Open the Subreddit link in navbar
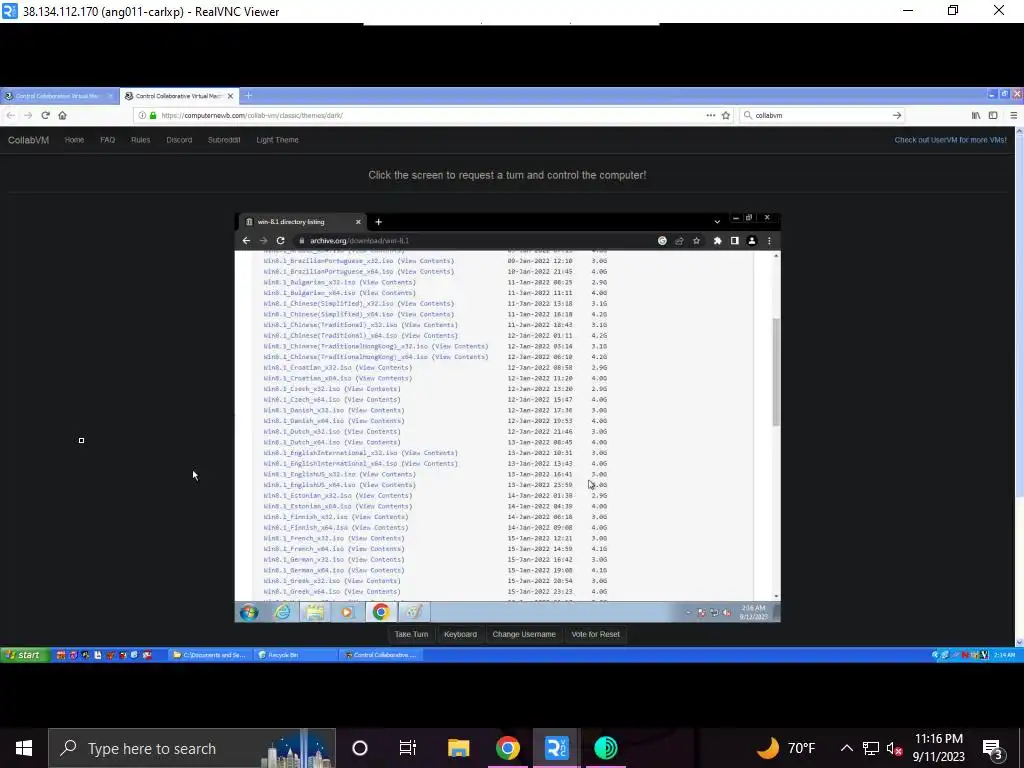This screenshot has width=1024, height=768. click(x=224, y=140)
